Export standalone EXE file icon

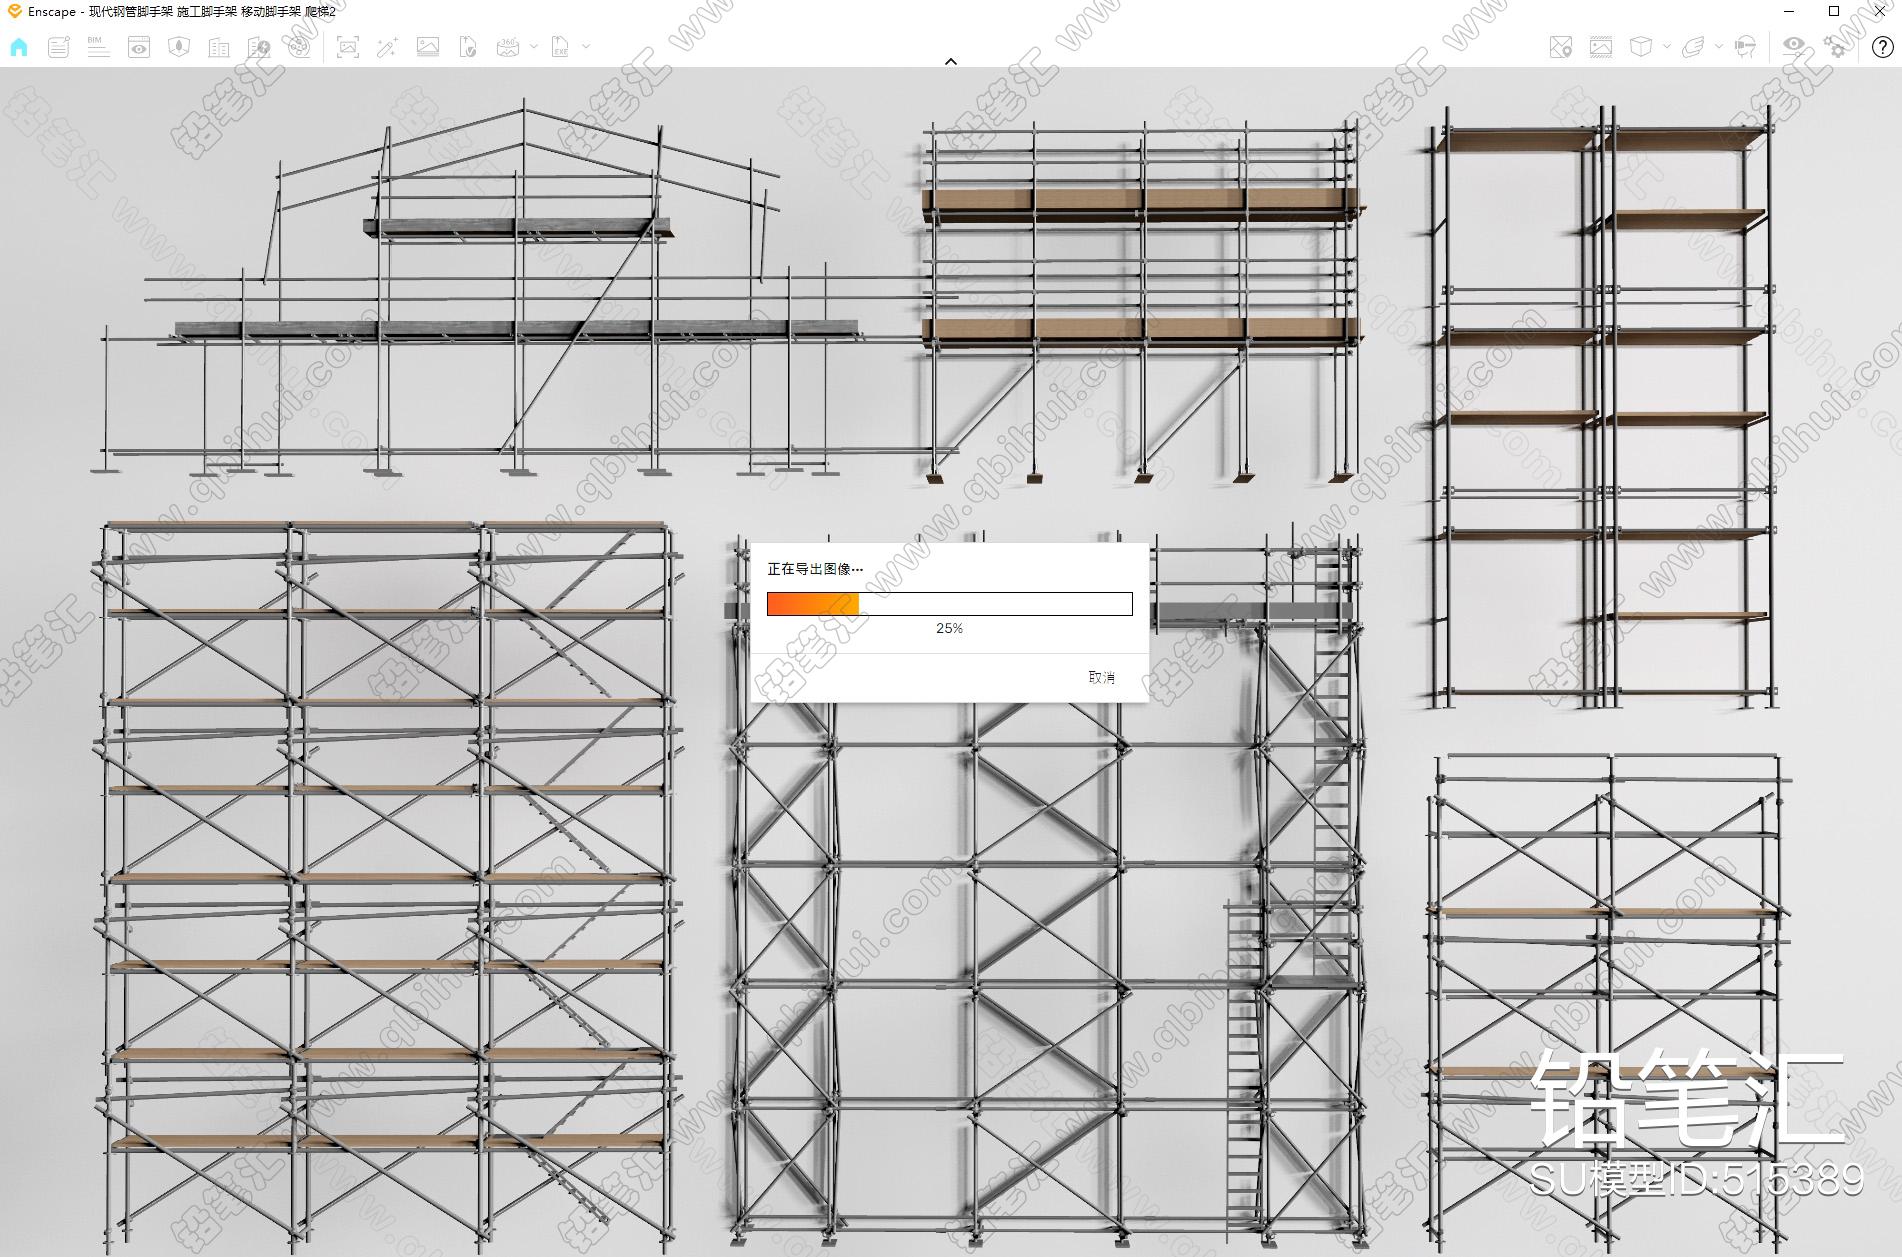tap(560, 47)
